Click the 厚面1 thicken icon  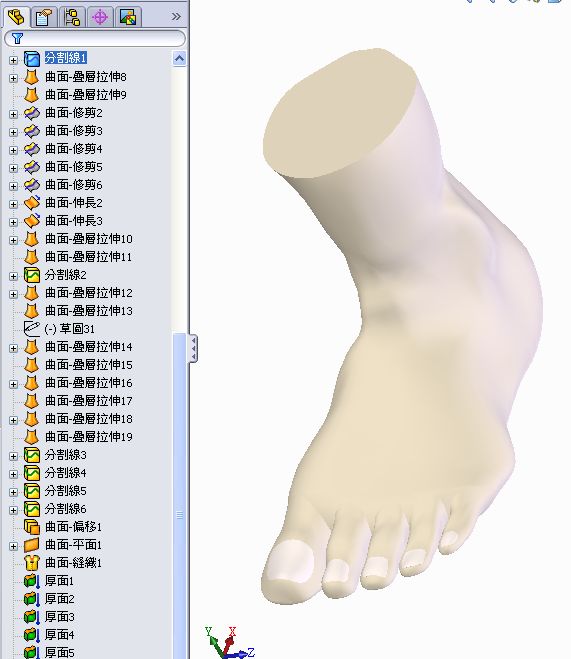coord(32,581)
